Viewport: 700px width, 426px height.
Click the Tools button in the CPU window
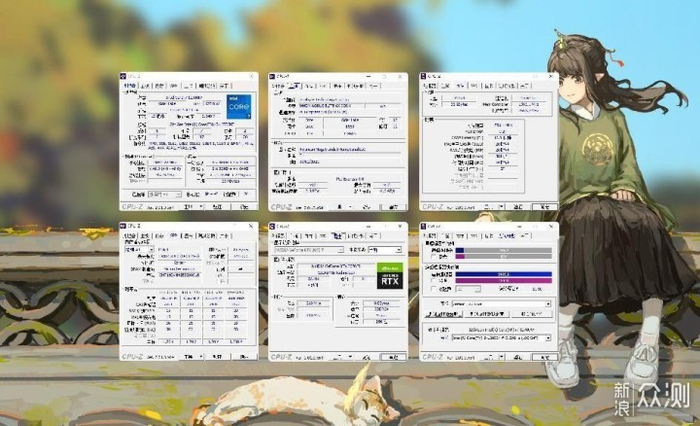189,207
